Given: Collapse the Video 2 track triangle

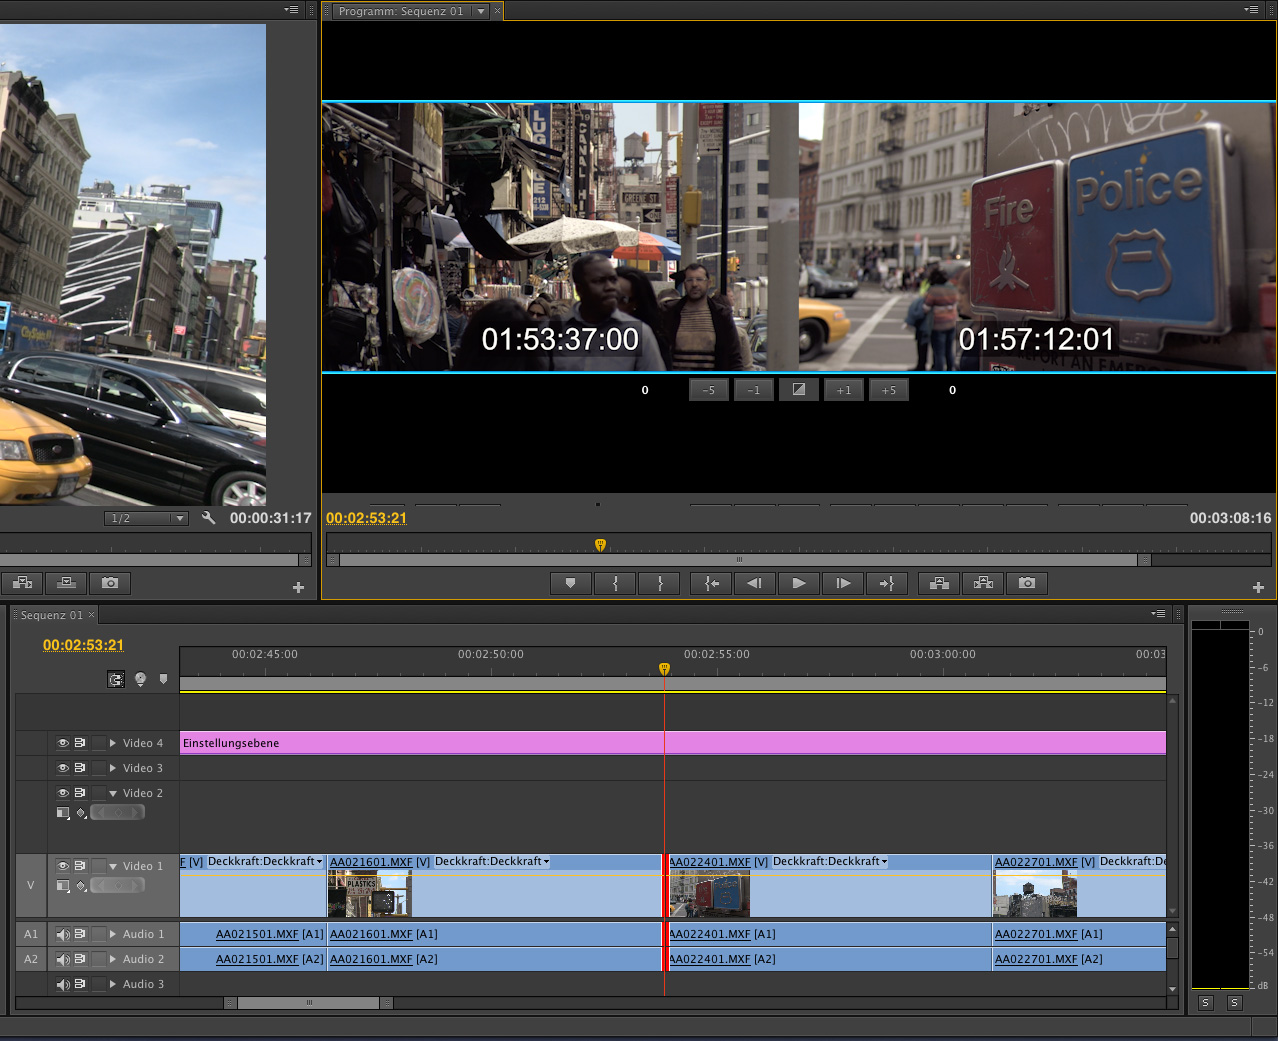Looking at the screenshot, I should [113, 793].
